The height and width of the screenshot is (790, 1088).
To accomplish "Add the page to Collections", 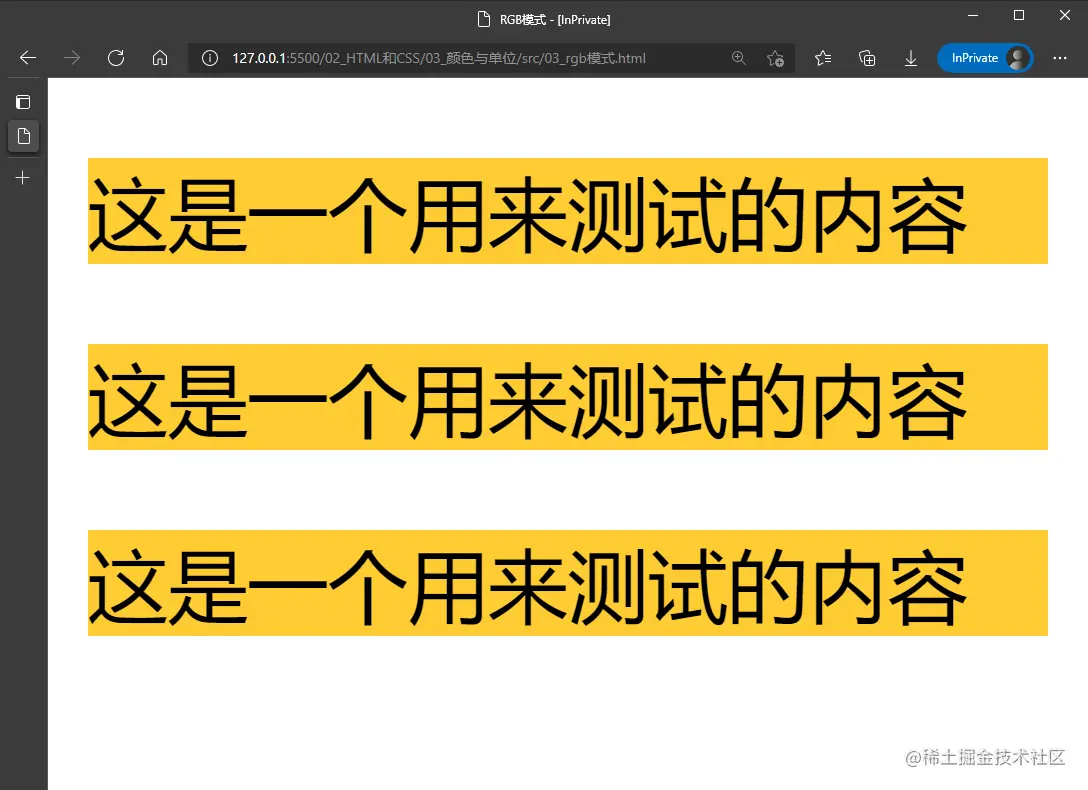I will (866, 58).
